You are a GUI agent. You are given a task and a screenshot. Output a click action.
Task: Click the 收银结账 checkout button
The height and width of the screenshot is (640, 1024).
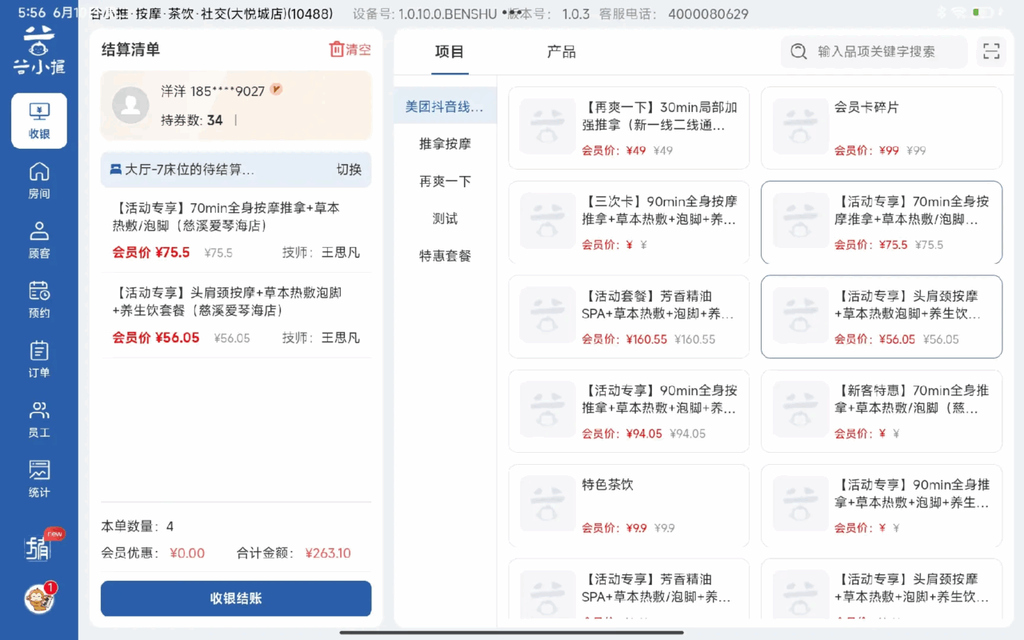point(236,598)
